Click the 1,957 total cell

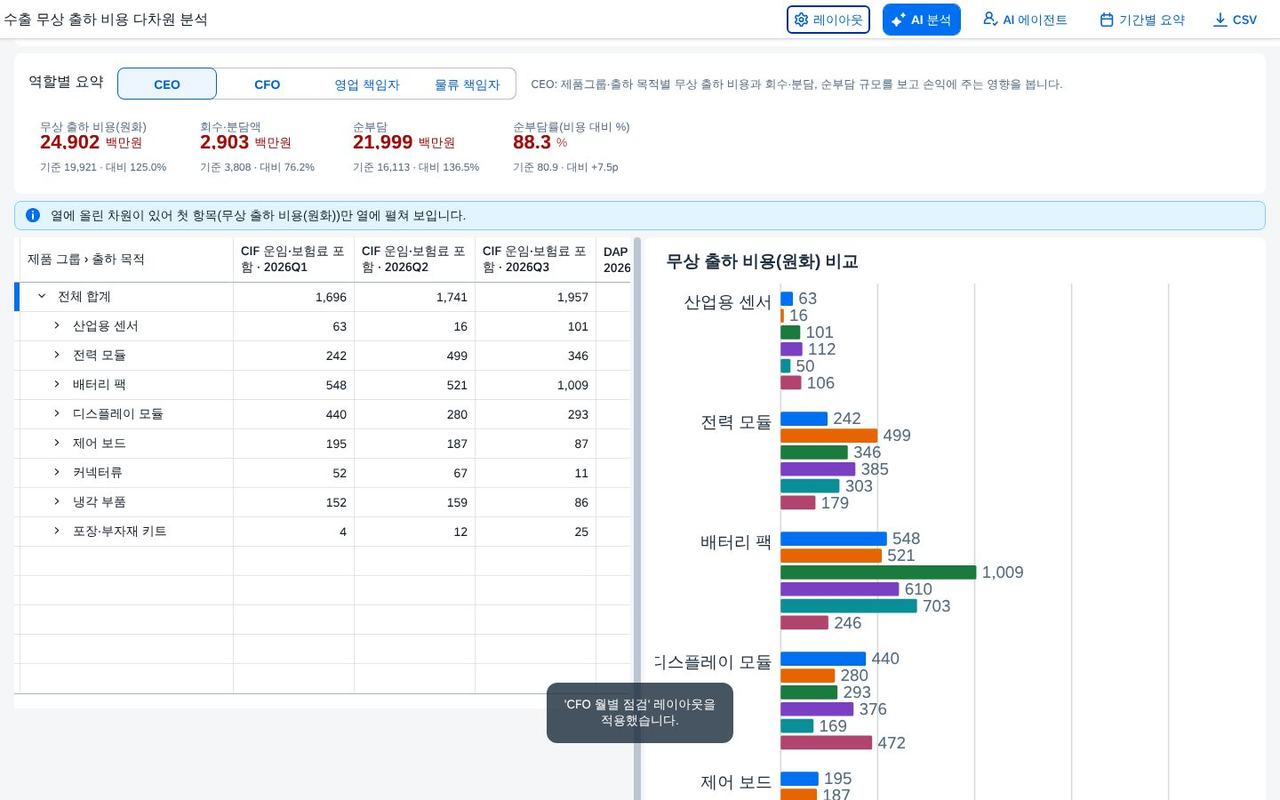pos(536,297)
